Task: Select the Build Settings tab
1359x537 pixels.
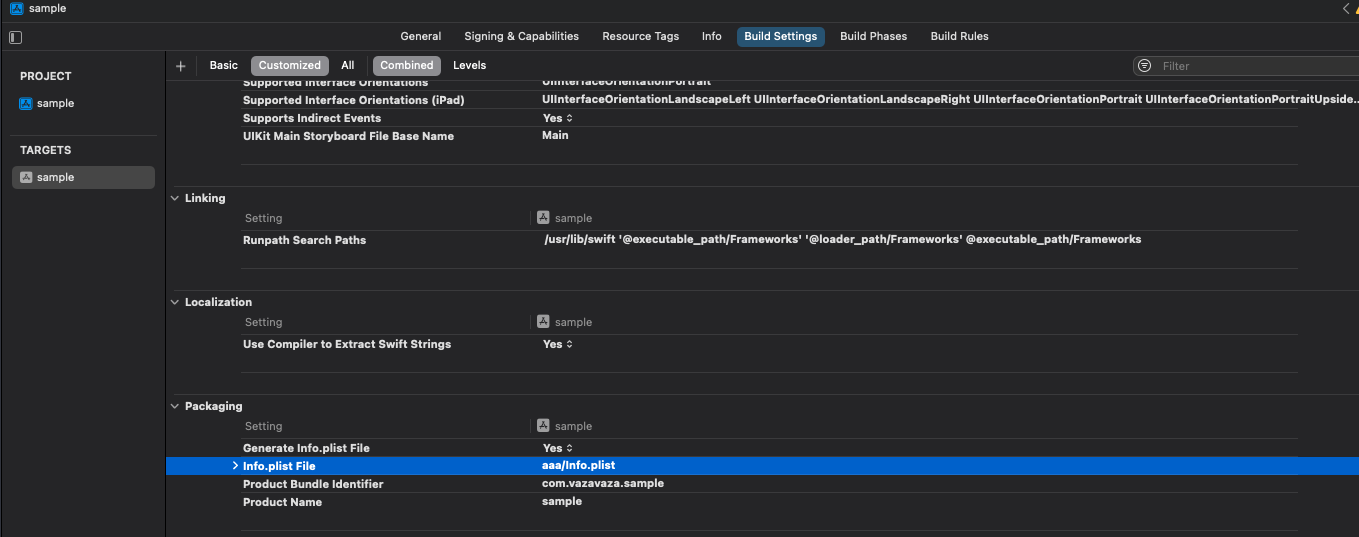Action: [x=781, y=36]
